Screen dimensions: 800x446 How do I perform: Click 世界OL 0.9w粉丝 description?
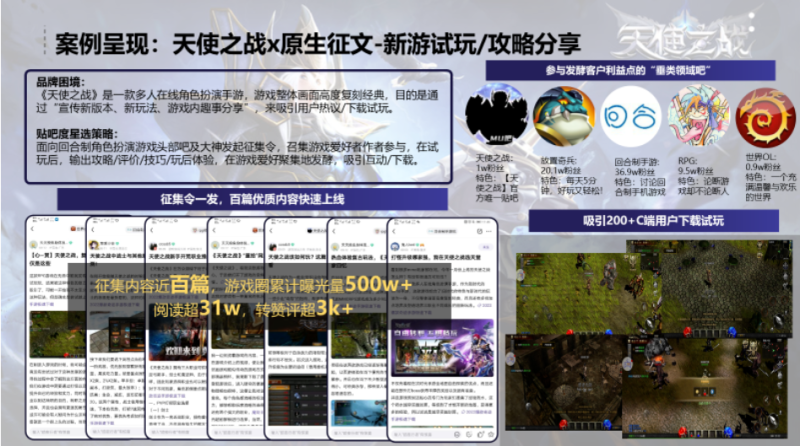click(770, 177)
